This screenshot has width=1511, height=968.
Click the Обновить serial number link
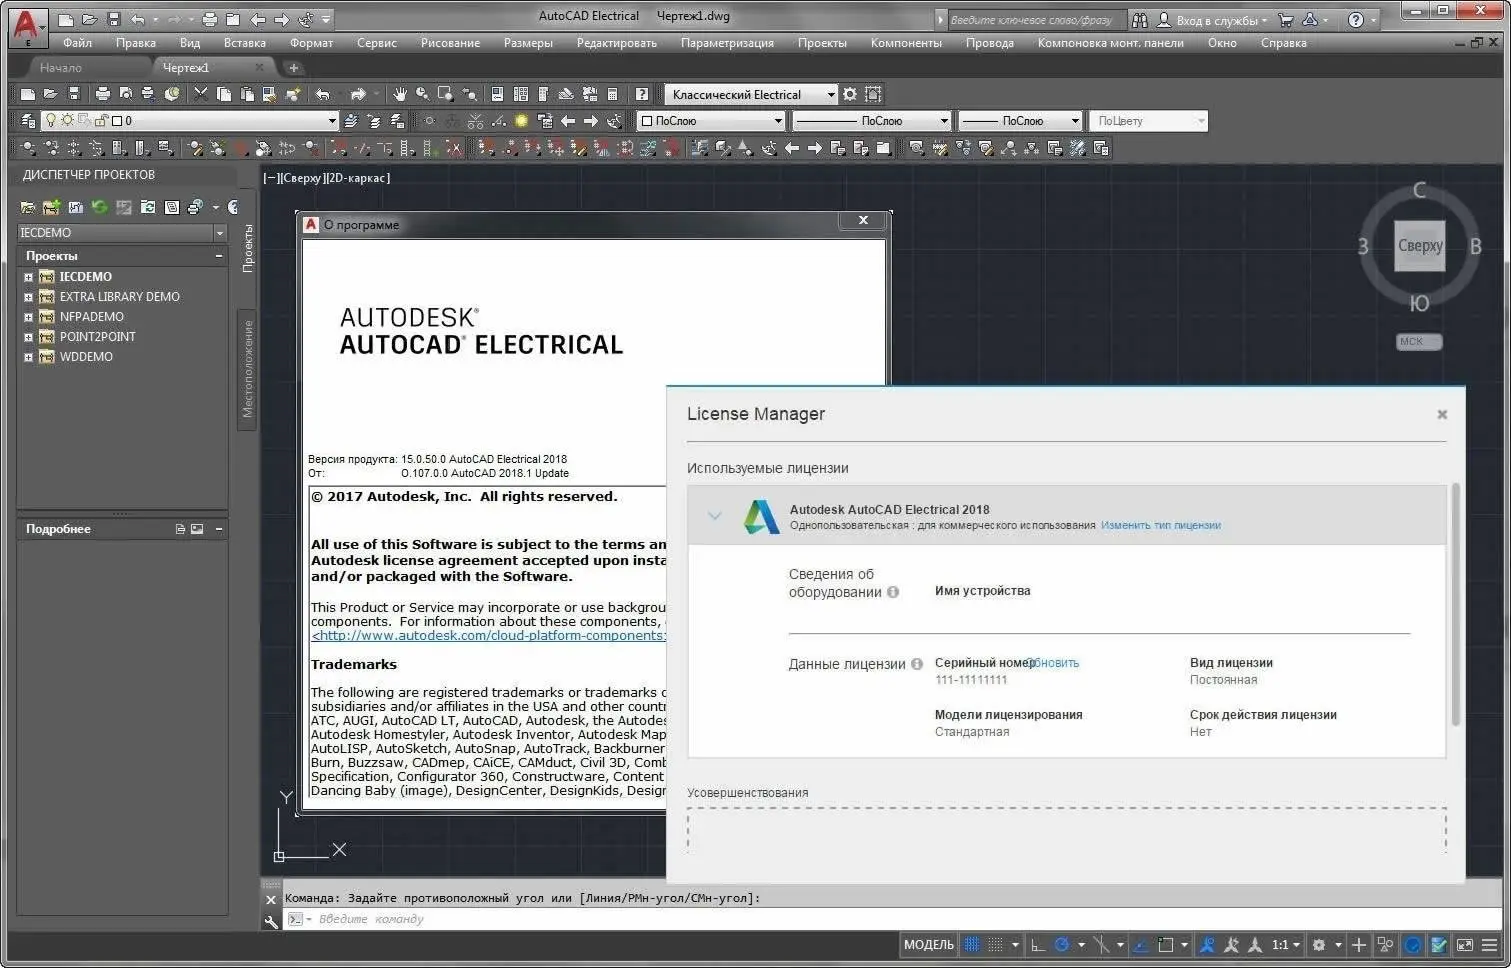pos(1054,663)
